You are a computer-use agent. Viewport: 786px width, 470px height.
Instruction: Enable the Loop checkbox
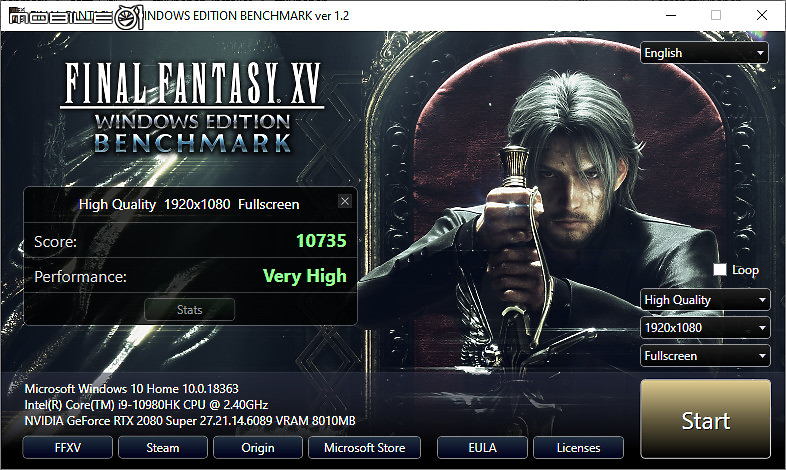pyautogui.click(x=720, y=270)
